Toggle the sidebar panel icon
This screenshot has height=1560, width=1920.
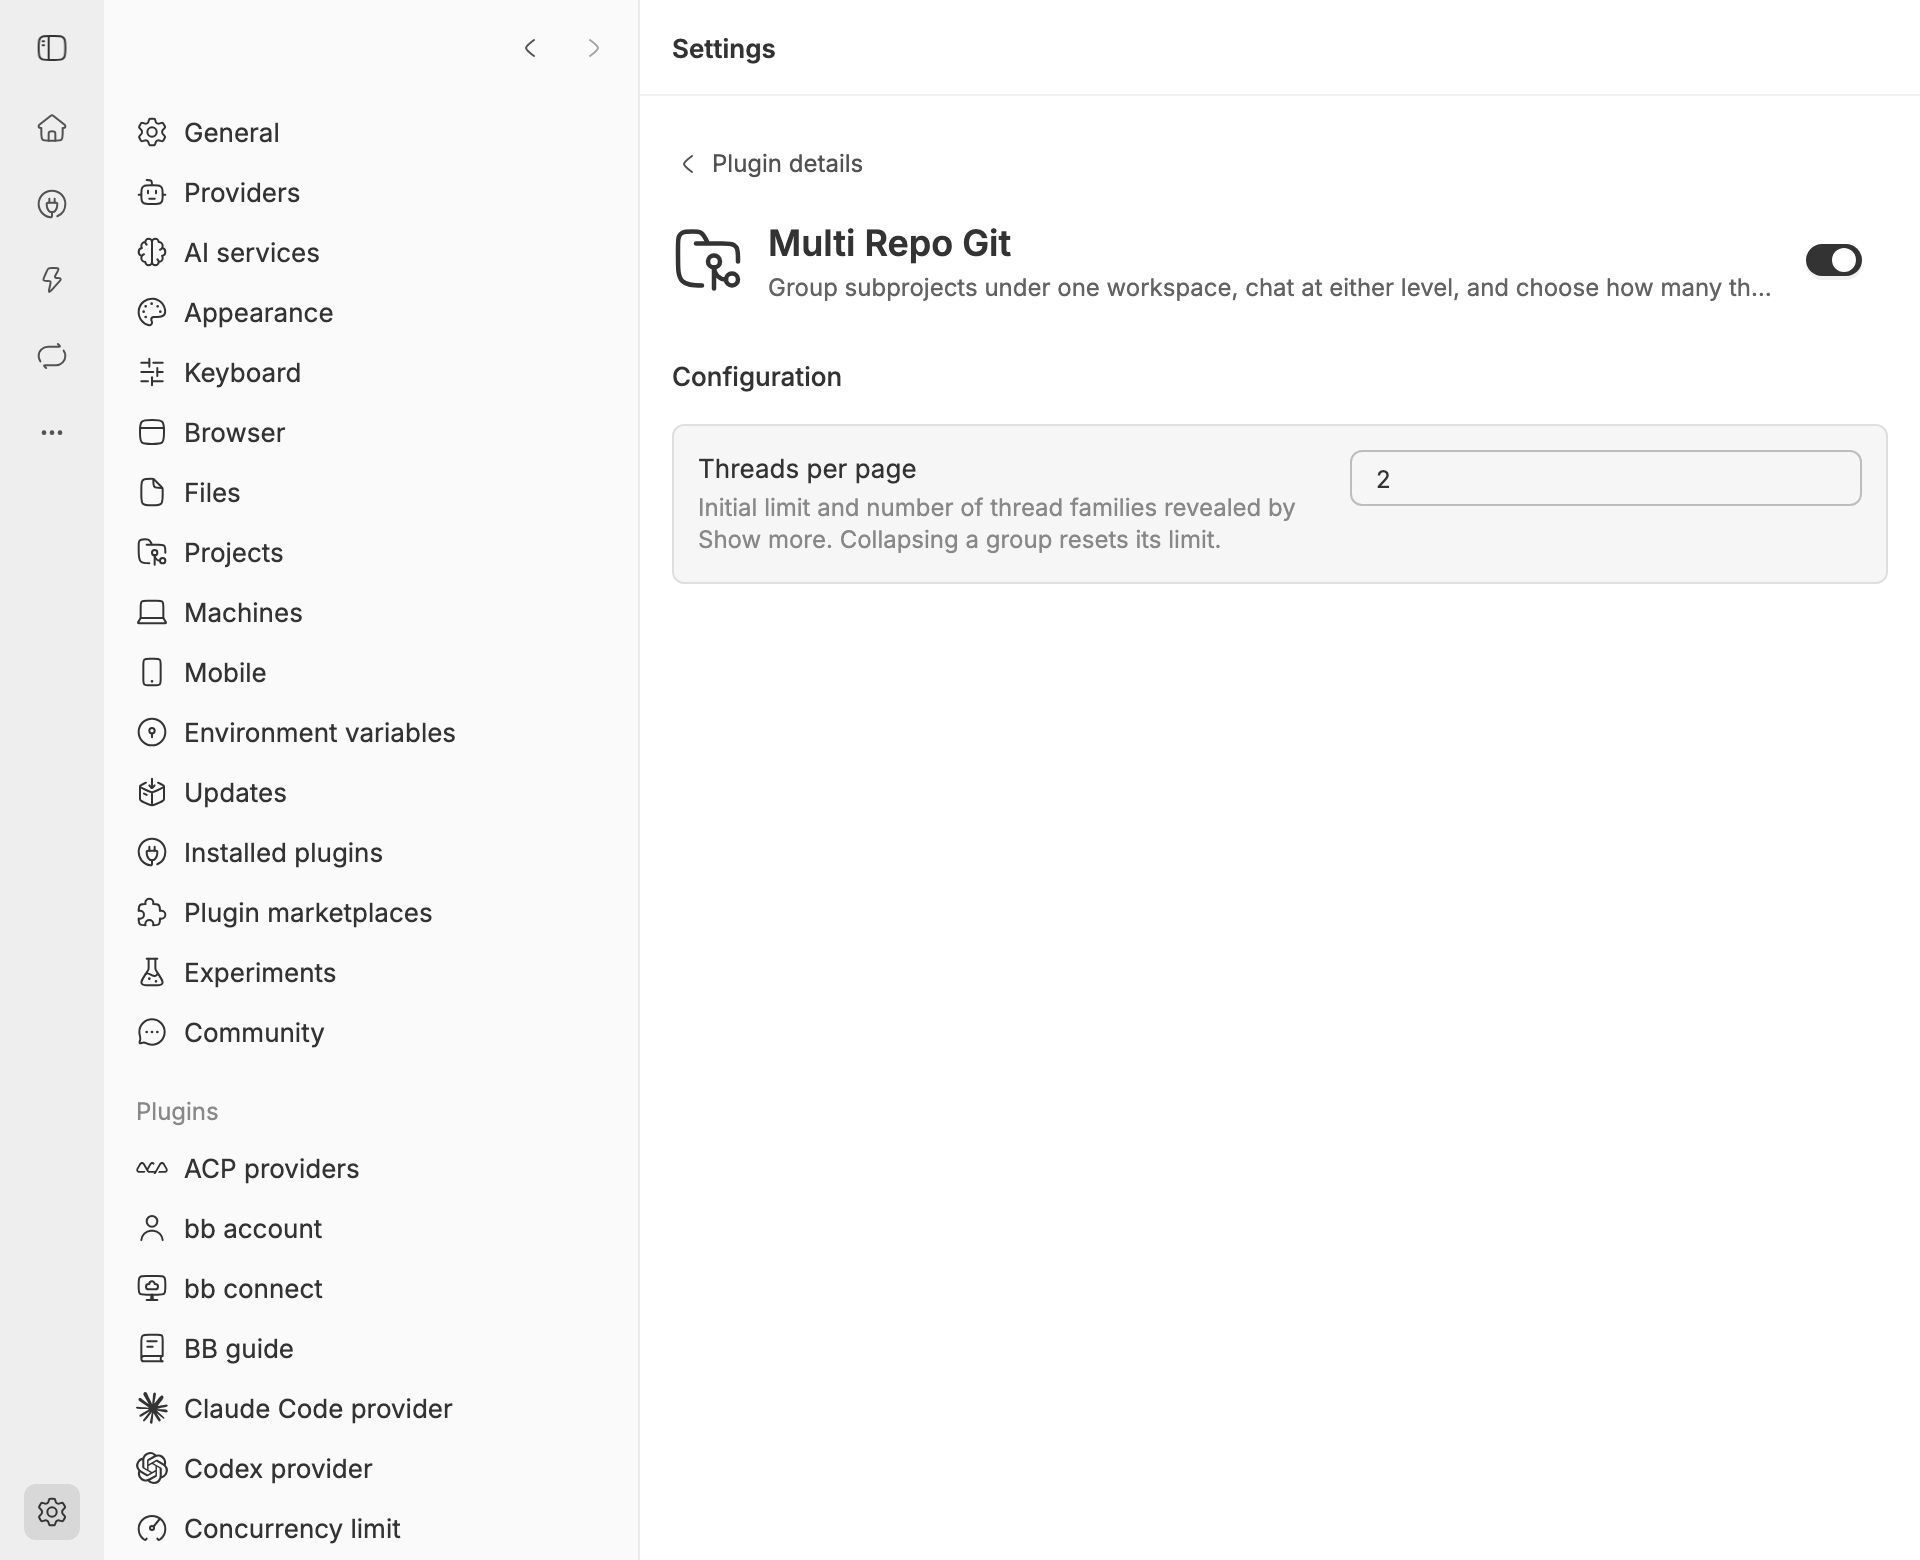[x=52, y=48]
